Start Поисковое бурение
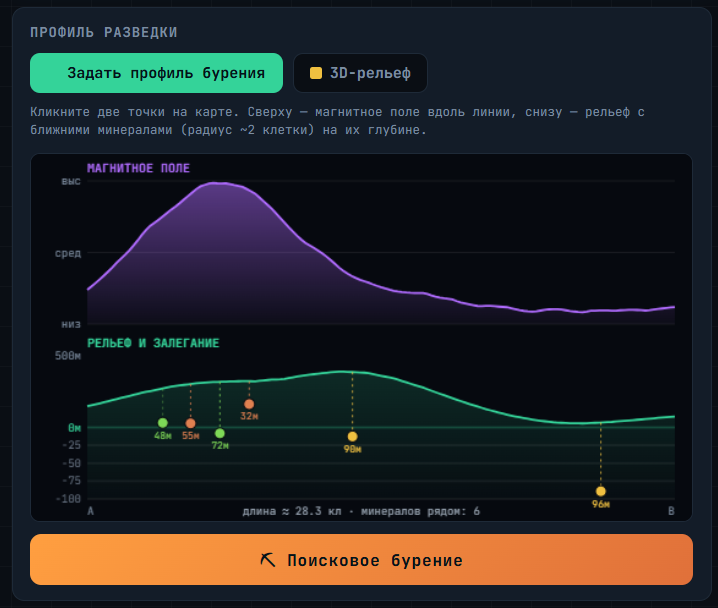Viewport: 718px width, 608px height. [x=361, y=559]
